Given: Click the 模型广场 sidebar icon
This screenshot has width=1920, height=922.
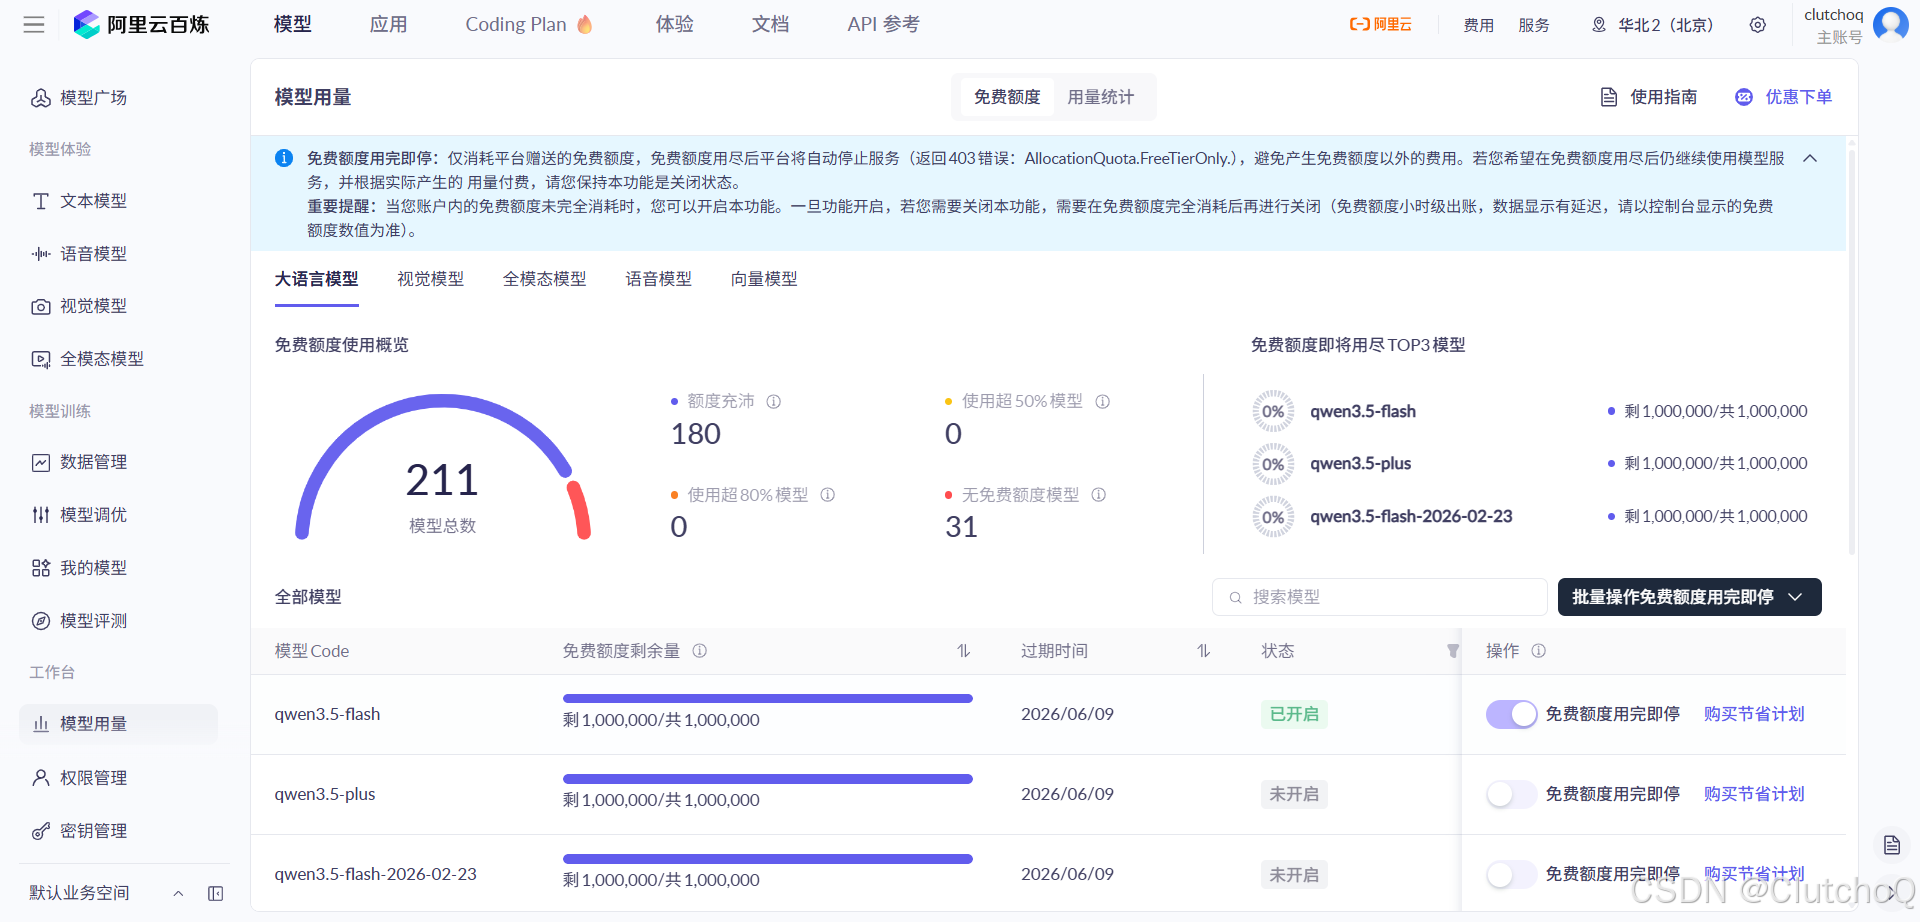Looking at the screenshot, I should click(x=41, y=98).
